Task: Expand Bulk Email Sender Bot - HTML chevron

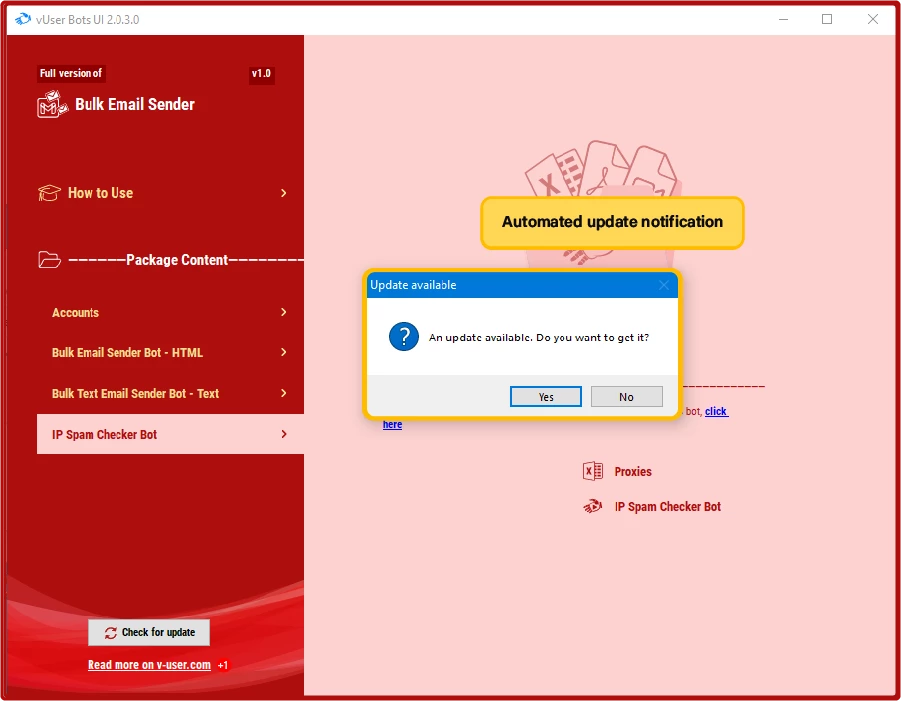Action: click(283, 352)
